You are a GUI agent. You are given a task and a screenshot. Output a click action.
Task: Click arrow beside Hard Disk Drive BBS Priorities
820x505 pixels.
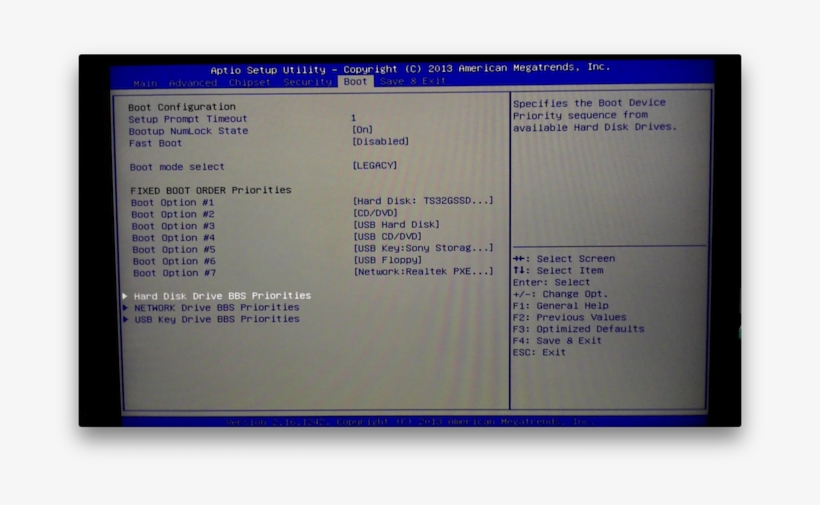(125, 296)
